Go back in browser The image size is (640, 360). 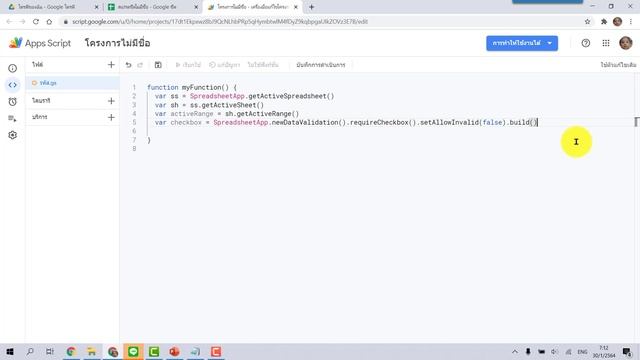point(9,22)
